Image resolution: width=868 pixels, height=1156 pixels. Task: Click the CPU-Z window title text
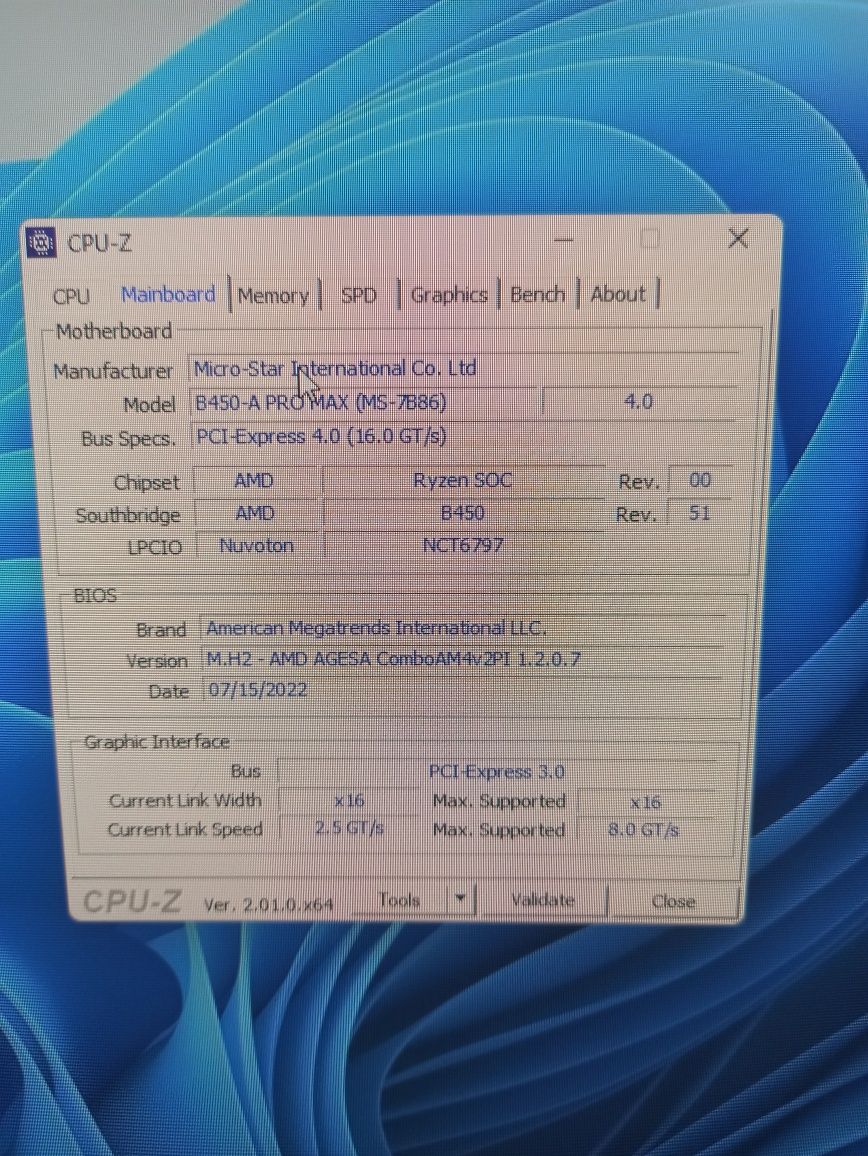coord(100,243)
